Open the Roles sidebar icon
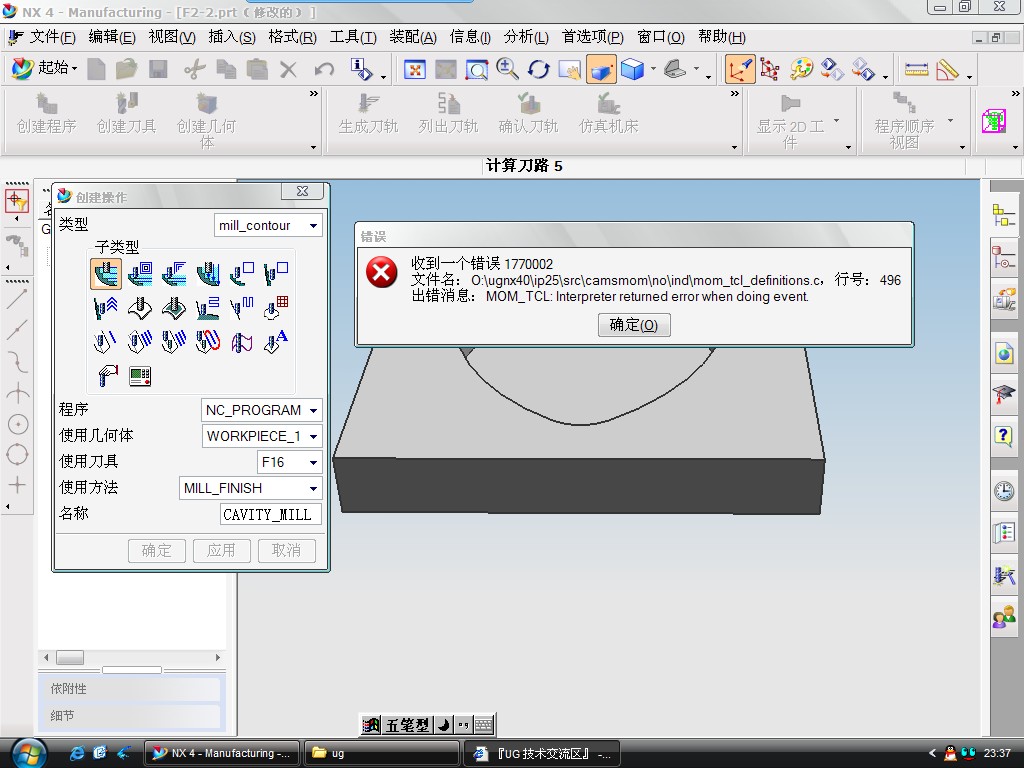 click(x=1003, y=616)
